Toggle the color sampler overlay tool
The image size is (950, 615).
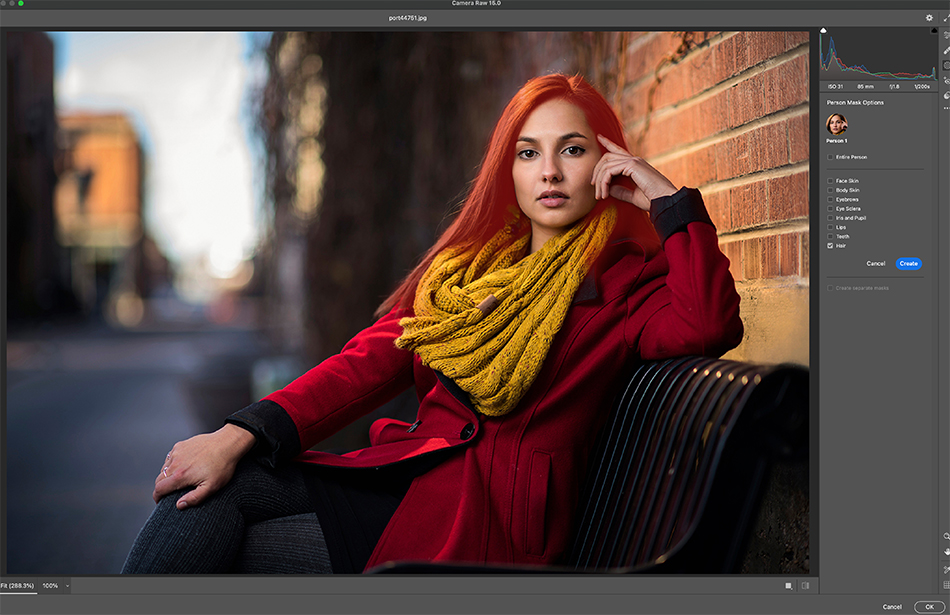946,569
